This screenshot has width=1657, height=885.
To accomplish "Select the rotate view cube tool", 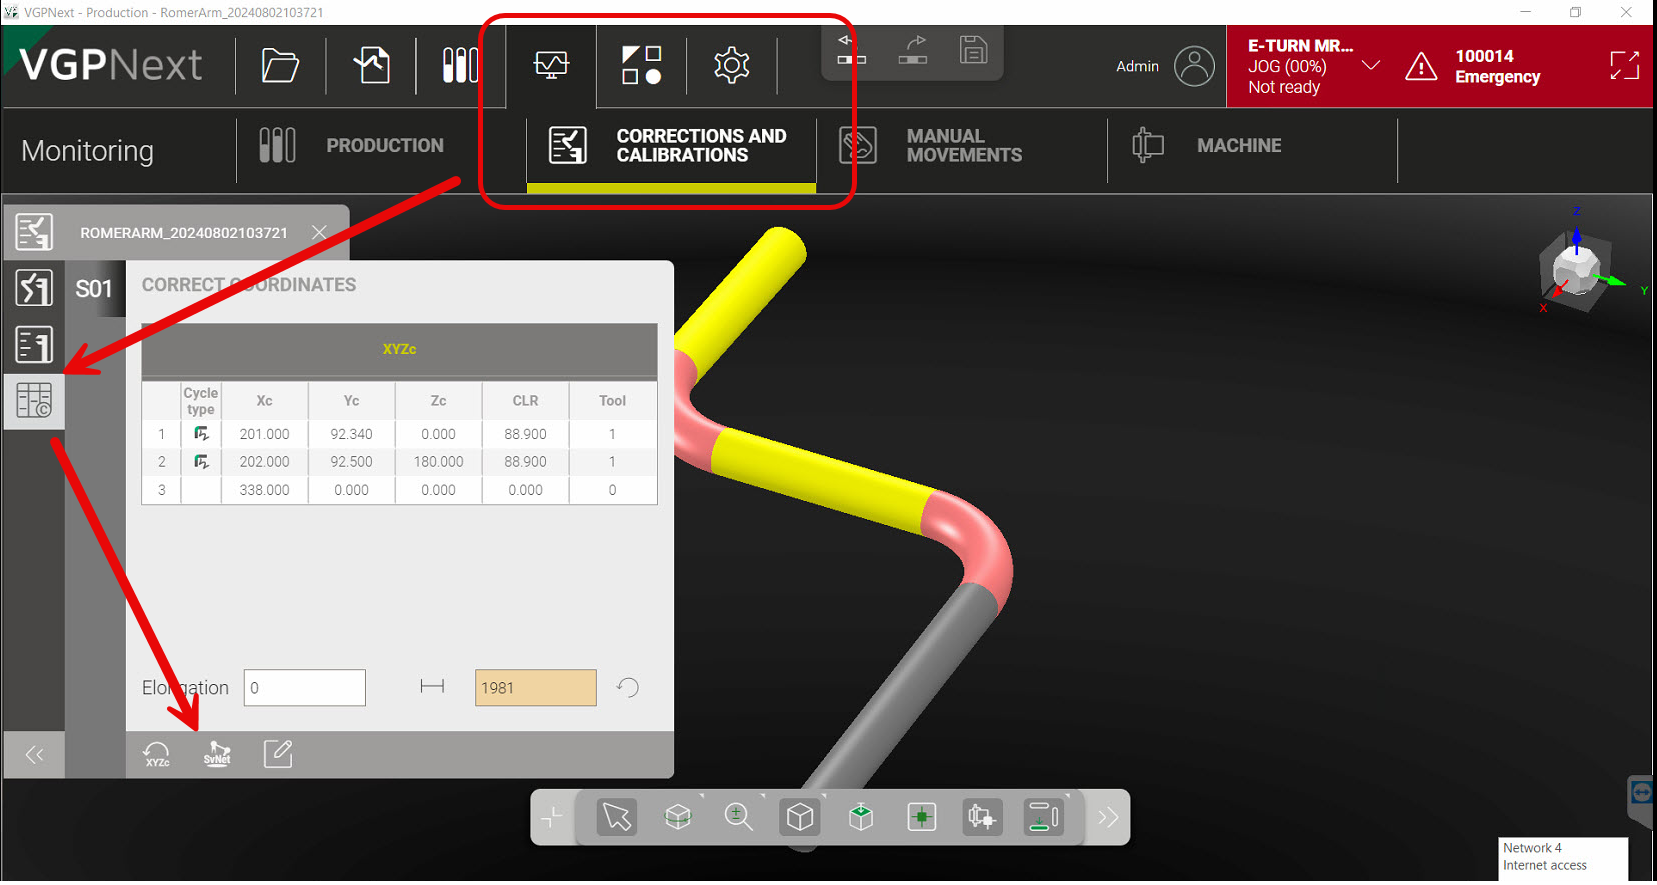I will [x=678, y=817].
